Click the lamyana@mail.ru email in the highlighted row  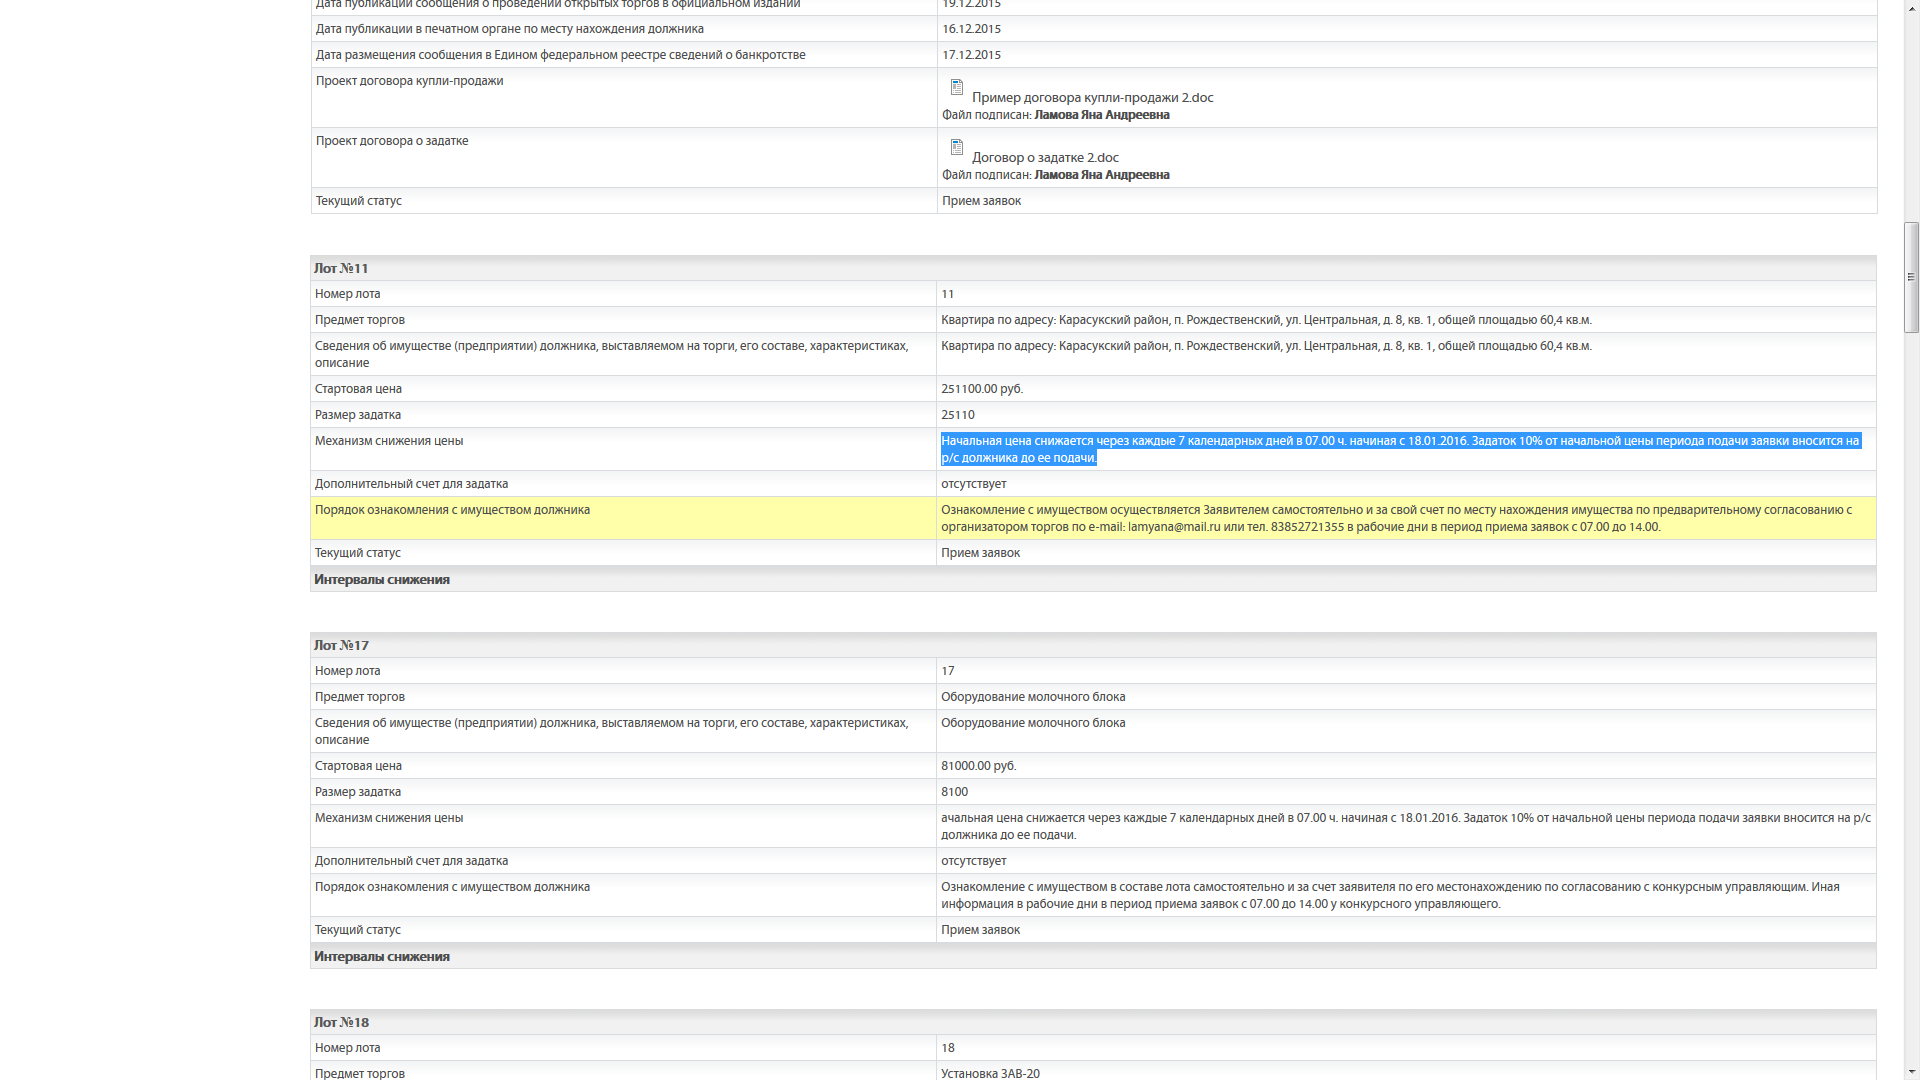[1174, 527]
